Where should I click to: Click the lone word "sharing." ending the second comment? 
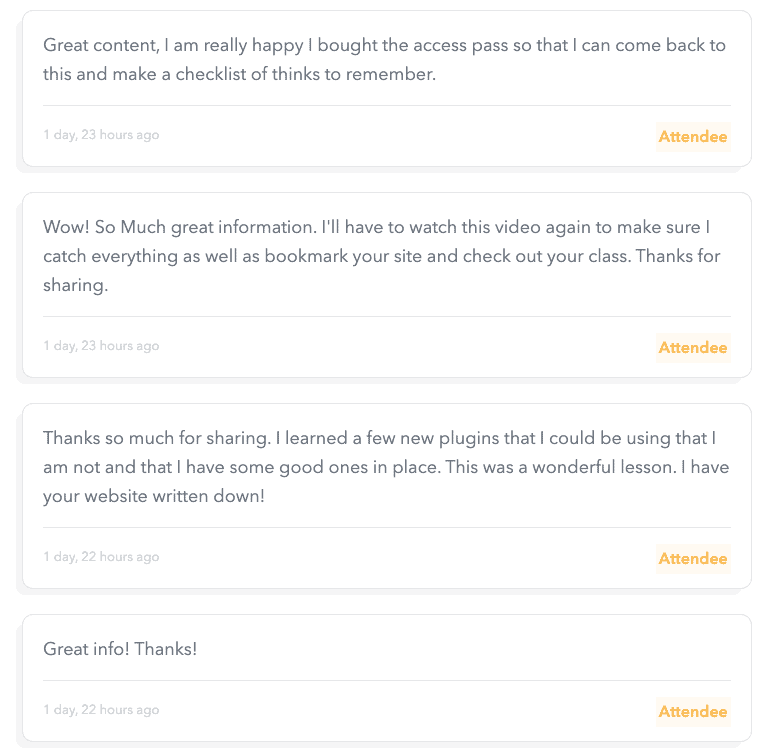coord(75,285)
